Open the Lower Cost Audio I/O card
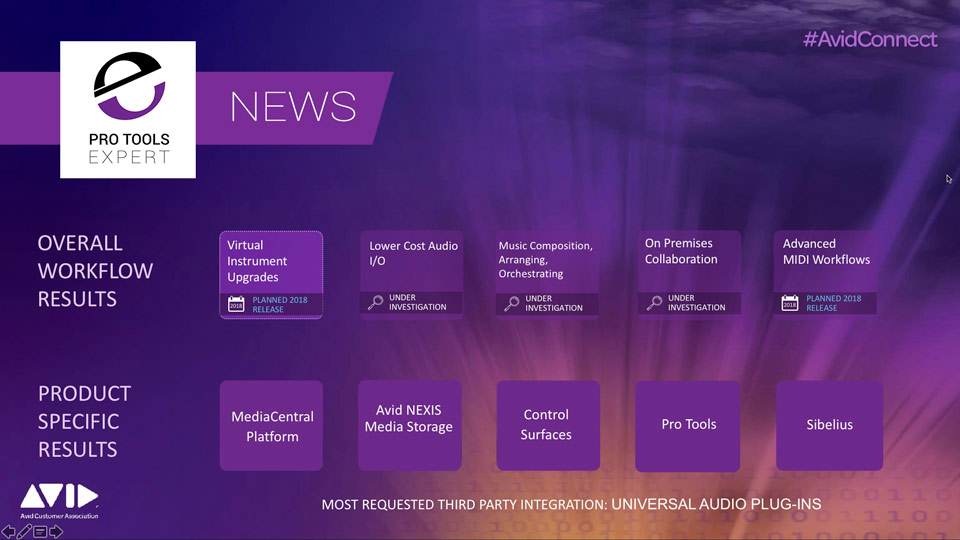 click(x=411, y=274)
